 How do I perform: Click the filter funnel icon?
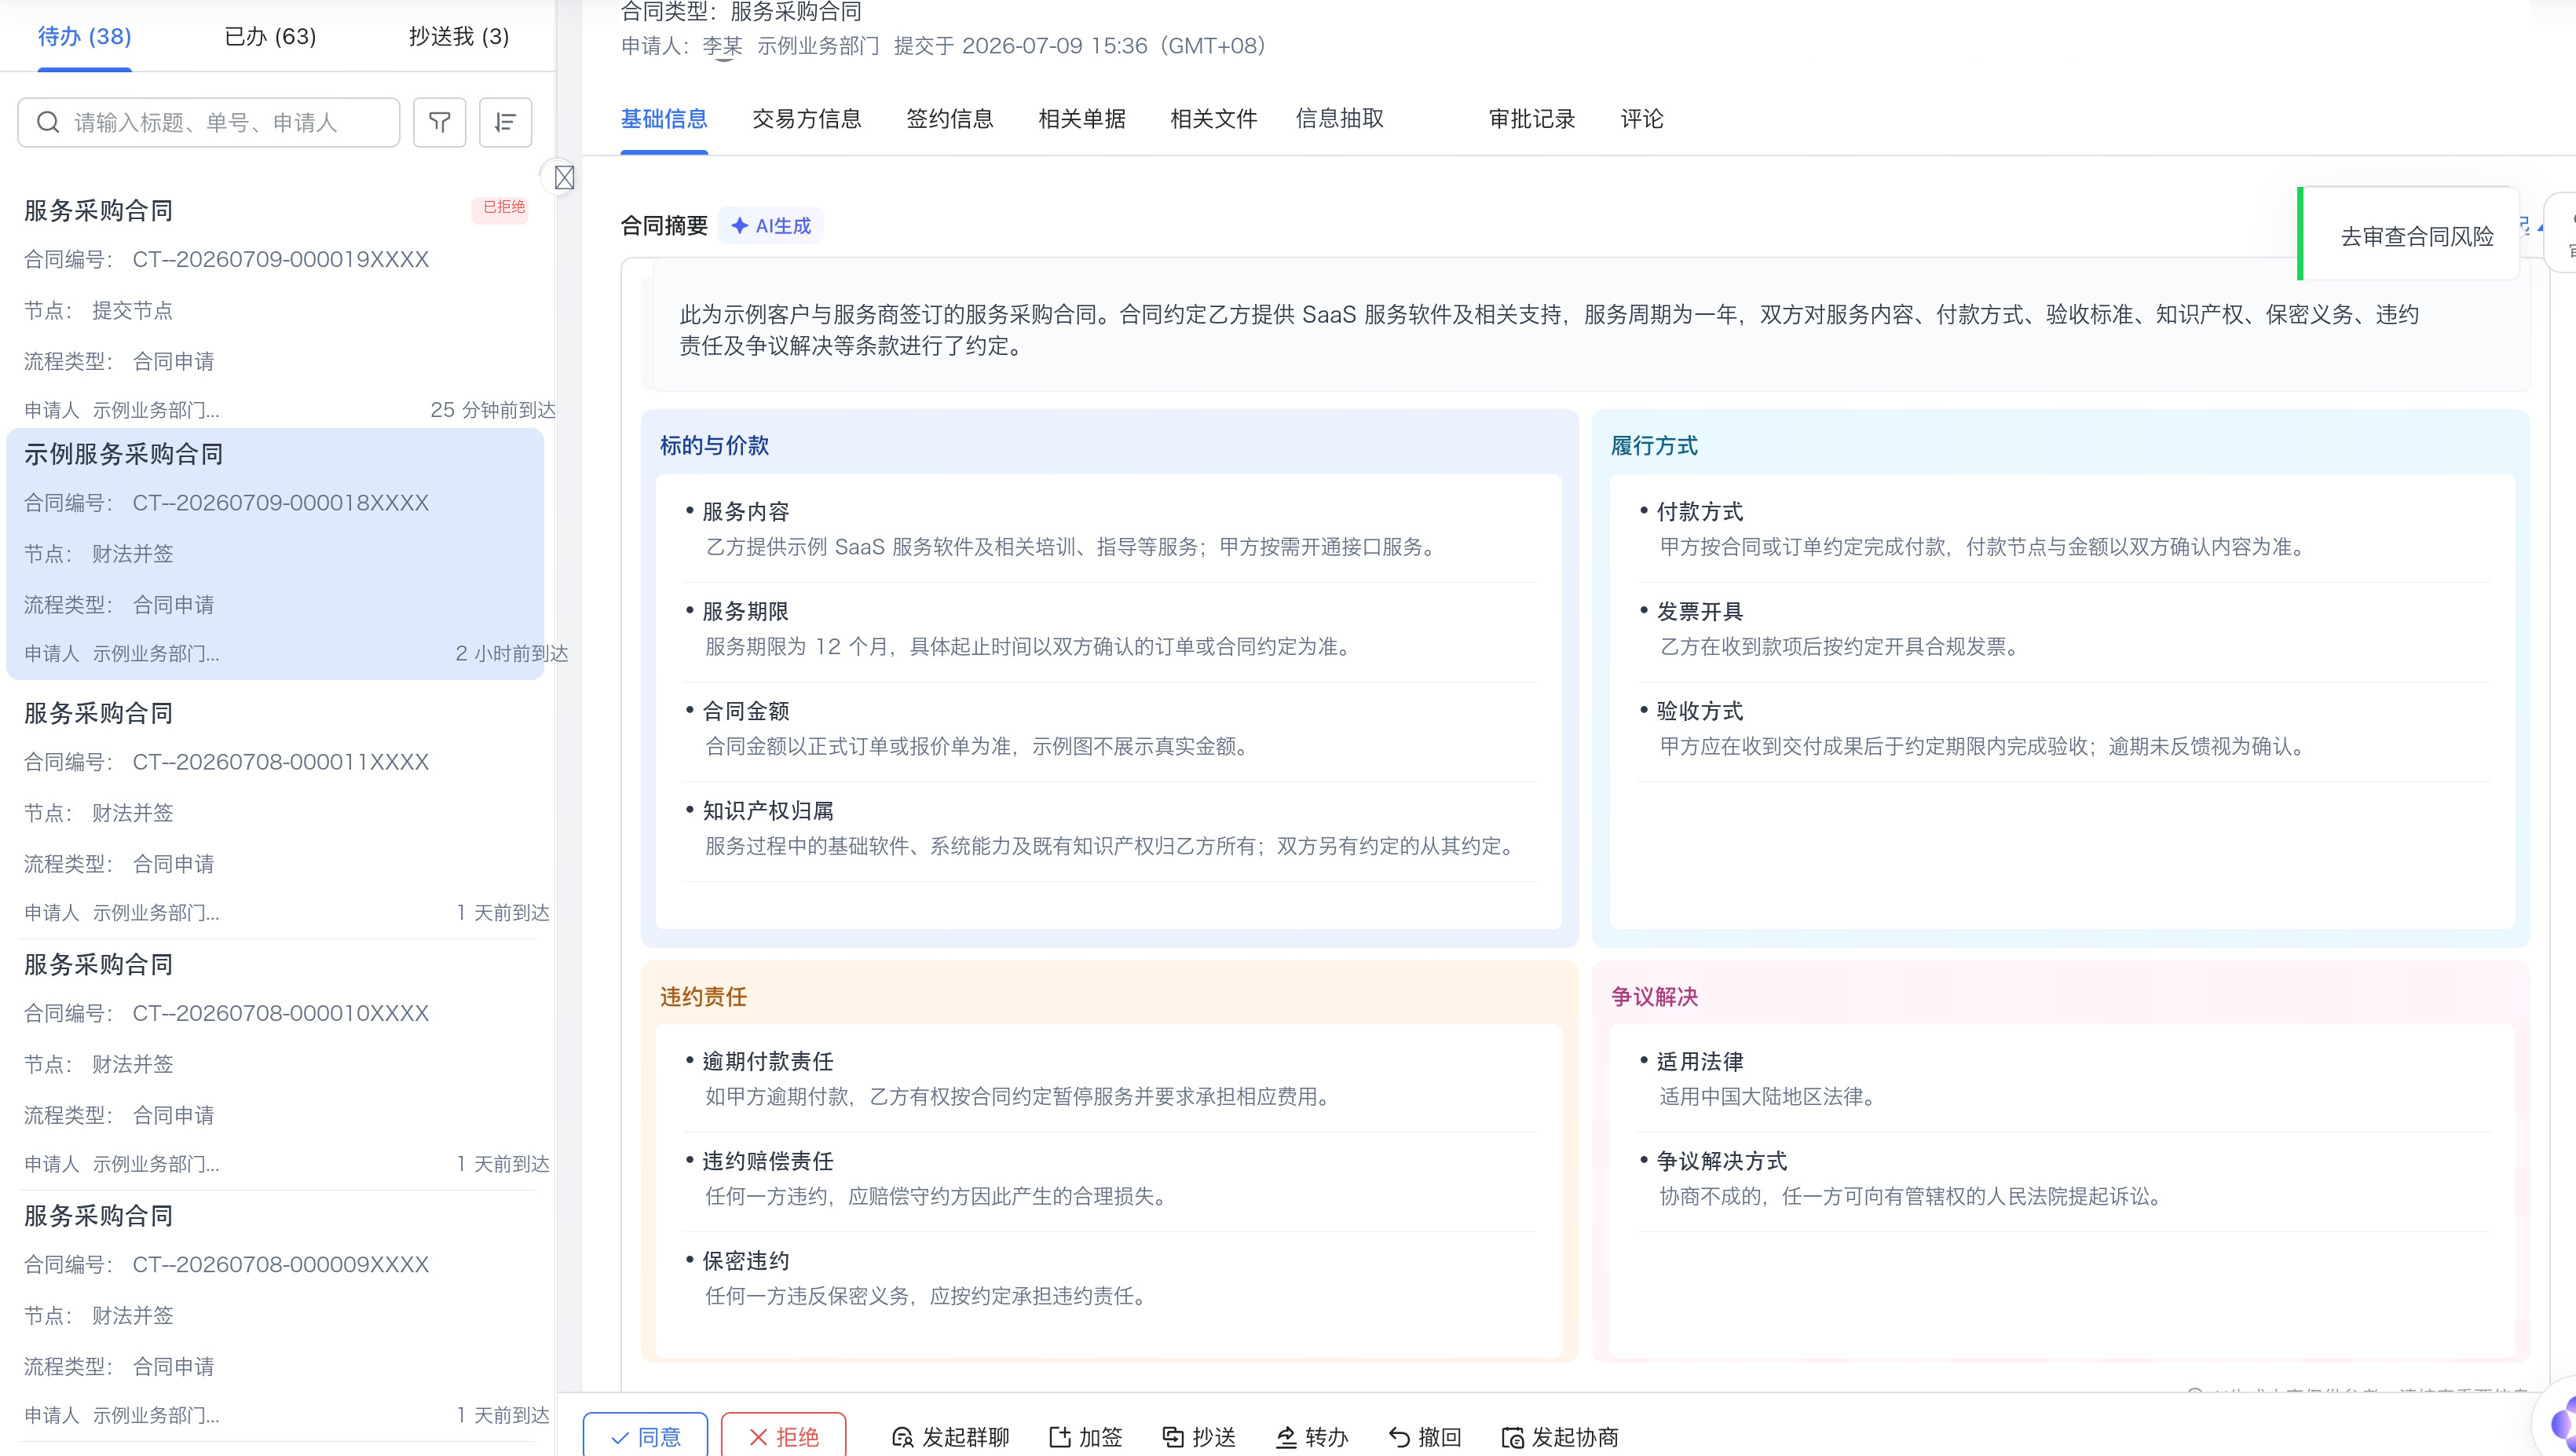click(440, 122)
